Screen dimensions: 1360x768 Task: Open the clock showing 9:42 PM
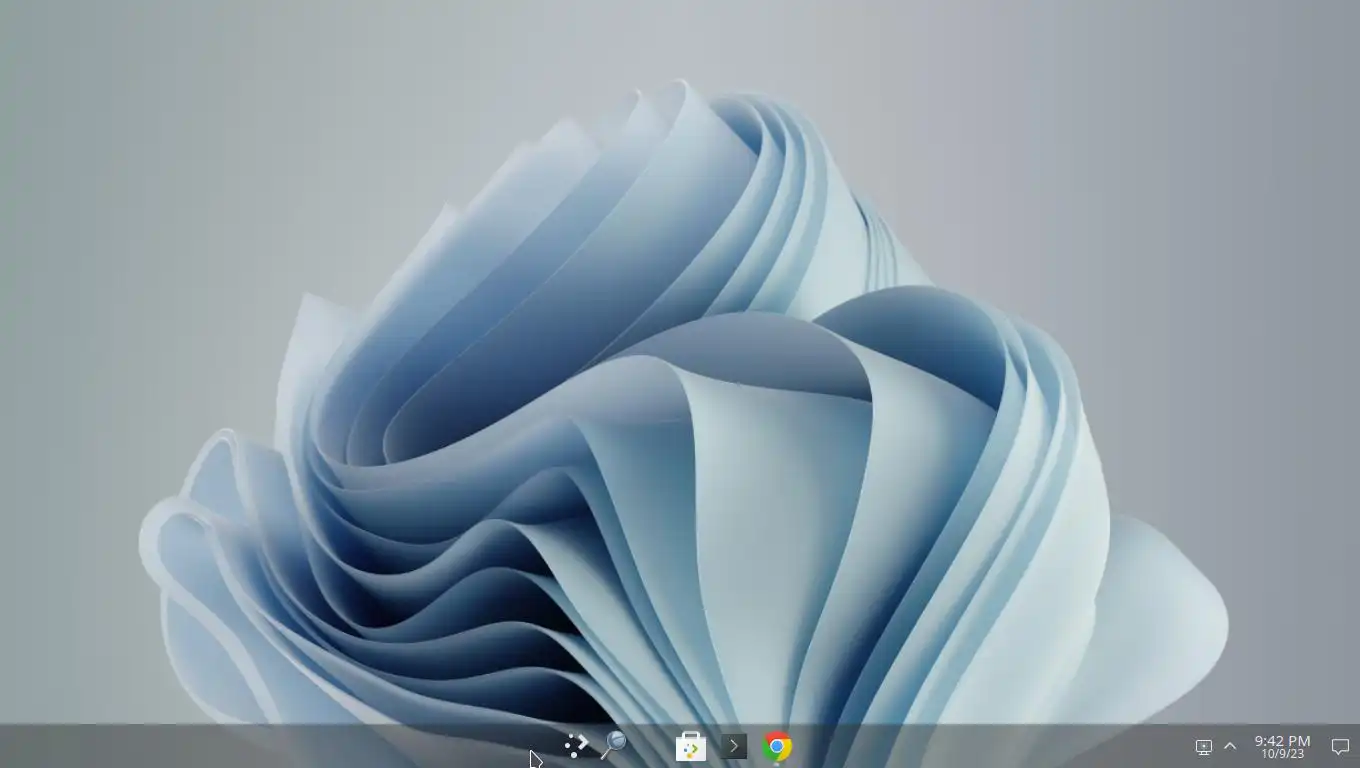[1282, 746]
